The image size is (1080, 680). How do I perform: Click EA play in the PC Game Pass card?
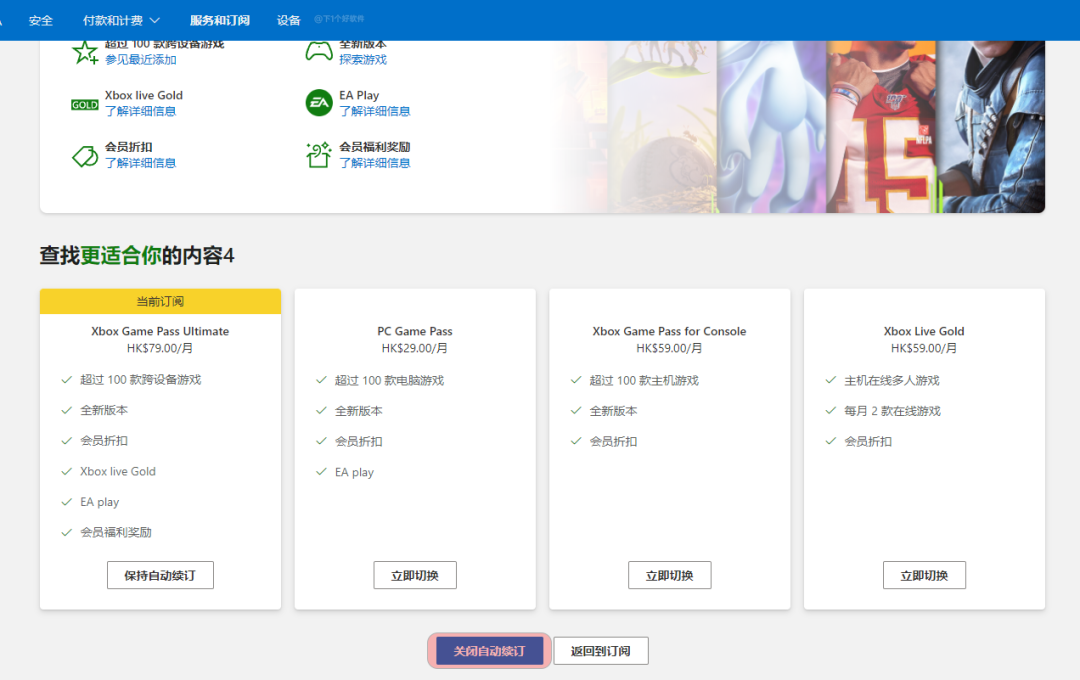354,472
